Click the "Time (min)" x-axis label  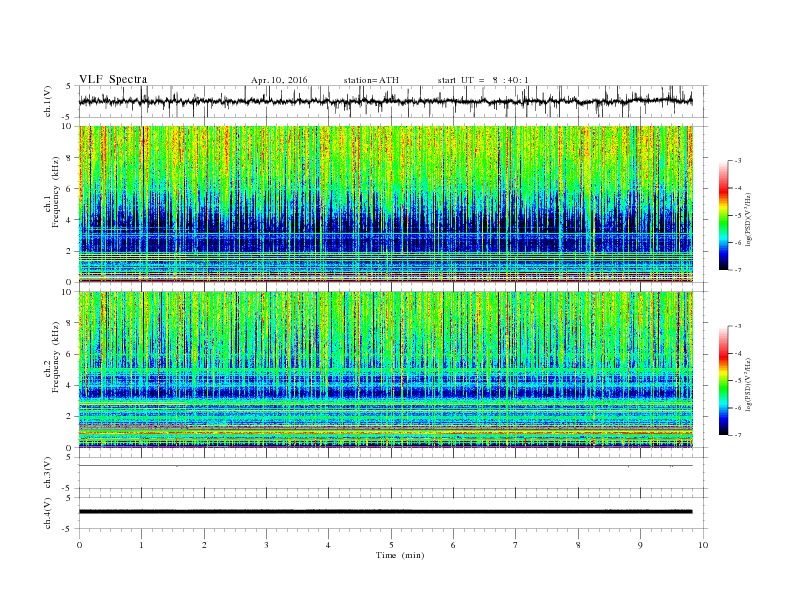400,555
